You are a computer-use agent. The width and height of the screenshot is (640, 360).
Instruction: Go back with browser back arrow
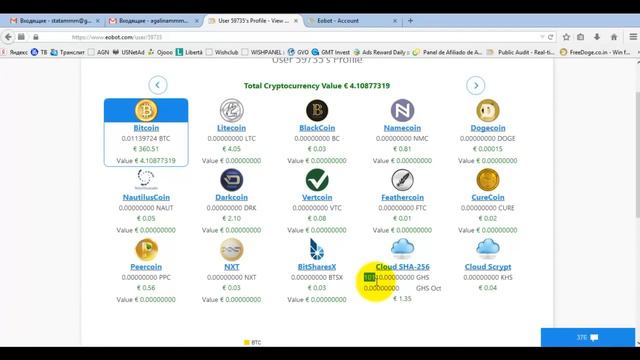[8, 37]
